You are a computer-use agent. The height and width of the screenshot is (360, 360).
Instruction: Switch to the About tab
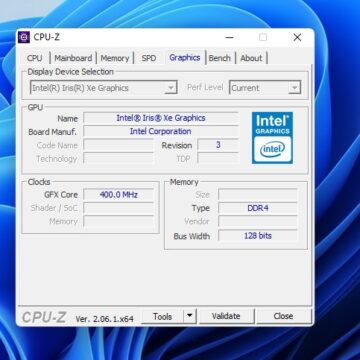click(251, 58)
